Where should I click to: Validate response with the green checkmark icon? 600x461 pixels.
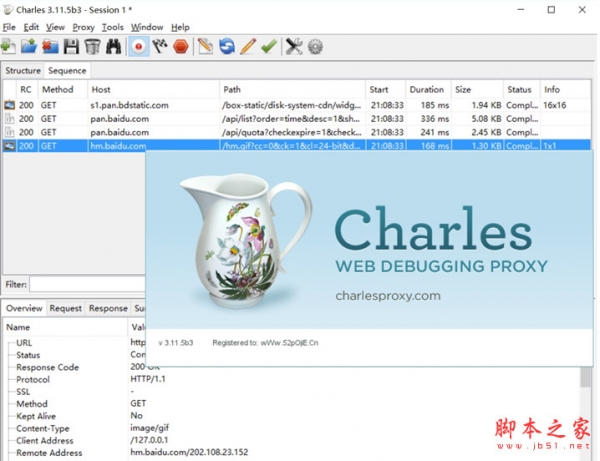(269, 47)
